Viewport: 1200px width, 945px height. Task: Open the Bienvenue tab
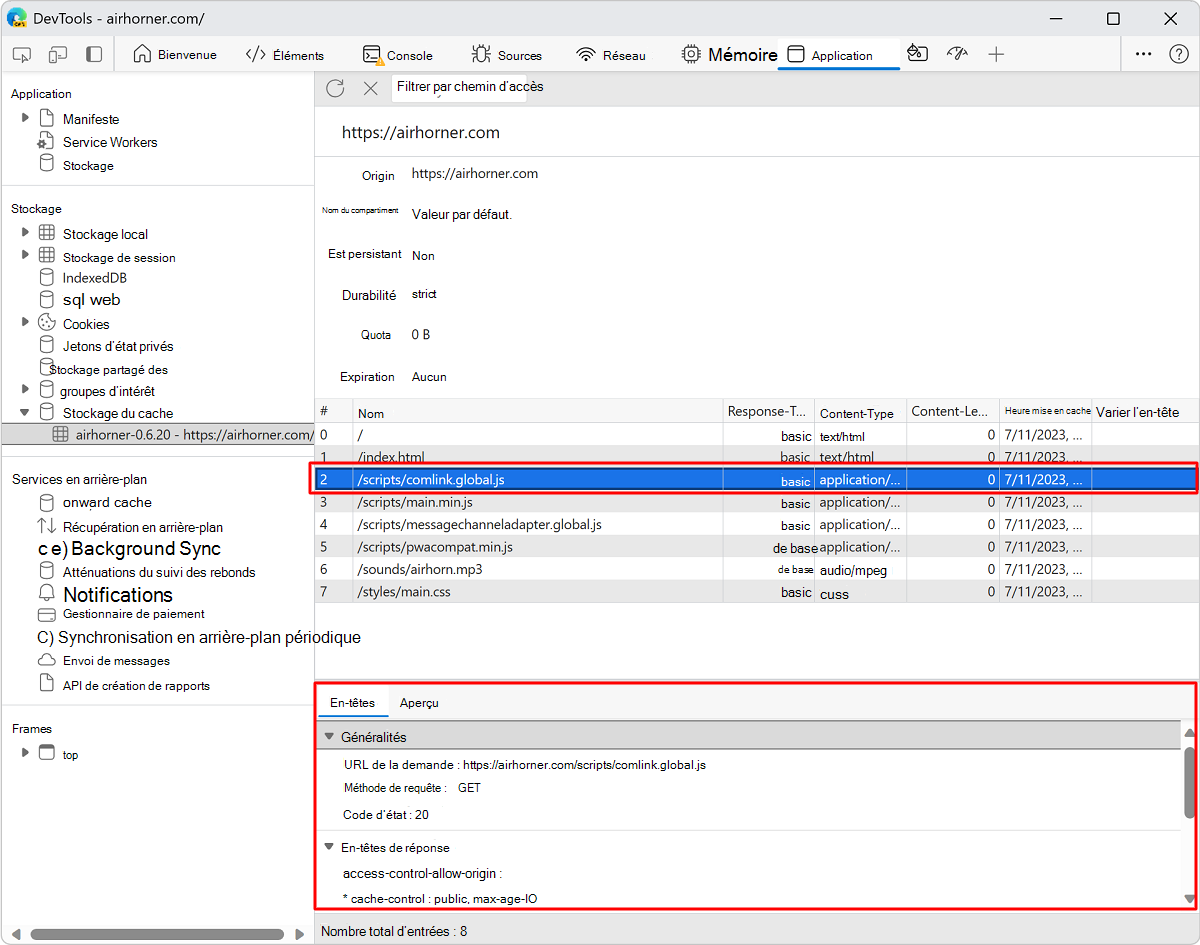point(175,55)
